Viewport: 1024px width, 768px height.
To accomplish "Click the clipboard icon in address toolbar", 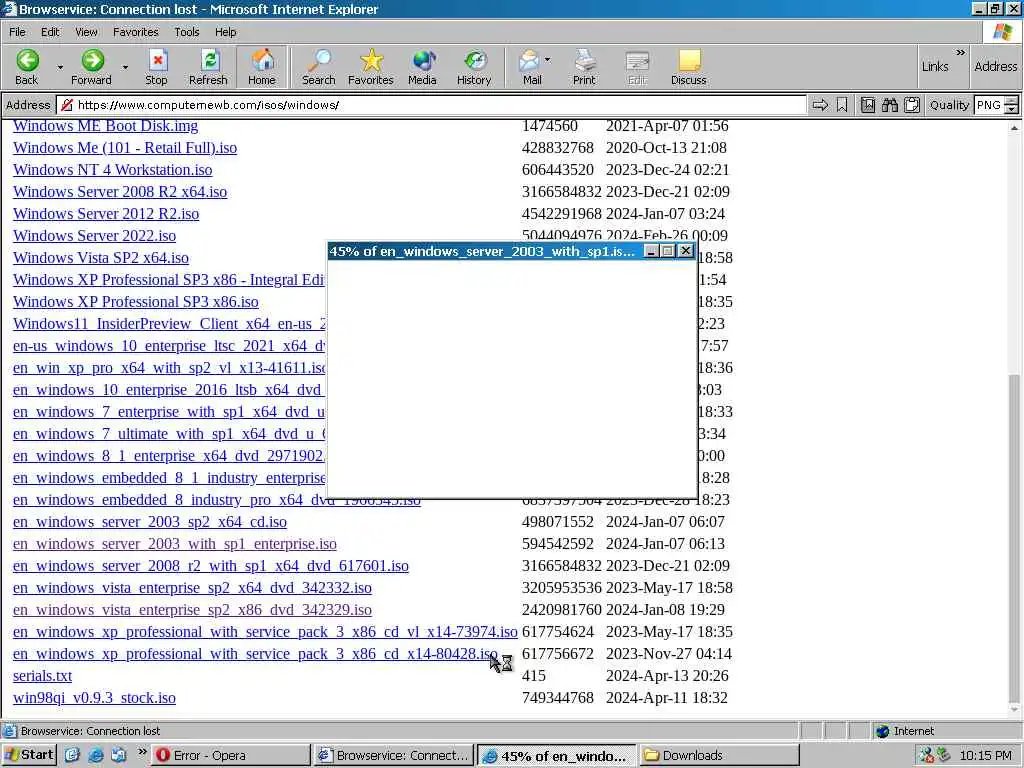I will pyautogui.click(x=912, y=105).
